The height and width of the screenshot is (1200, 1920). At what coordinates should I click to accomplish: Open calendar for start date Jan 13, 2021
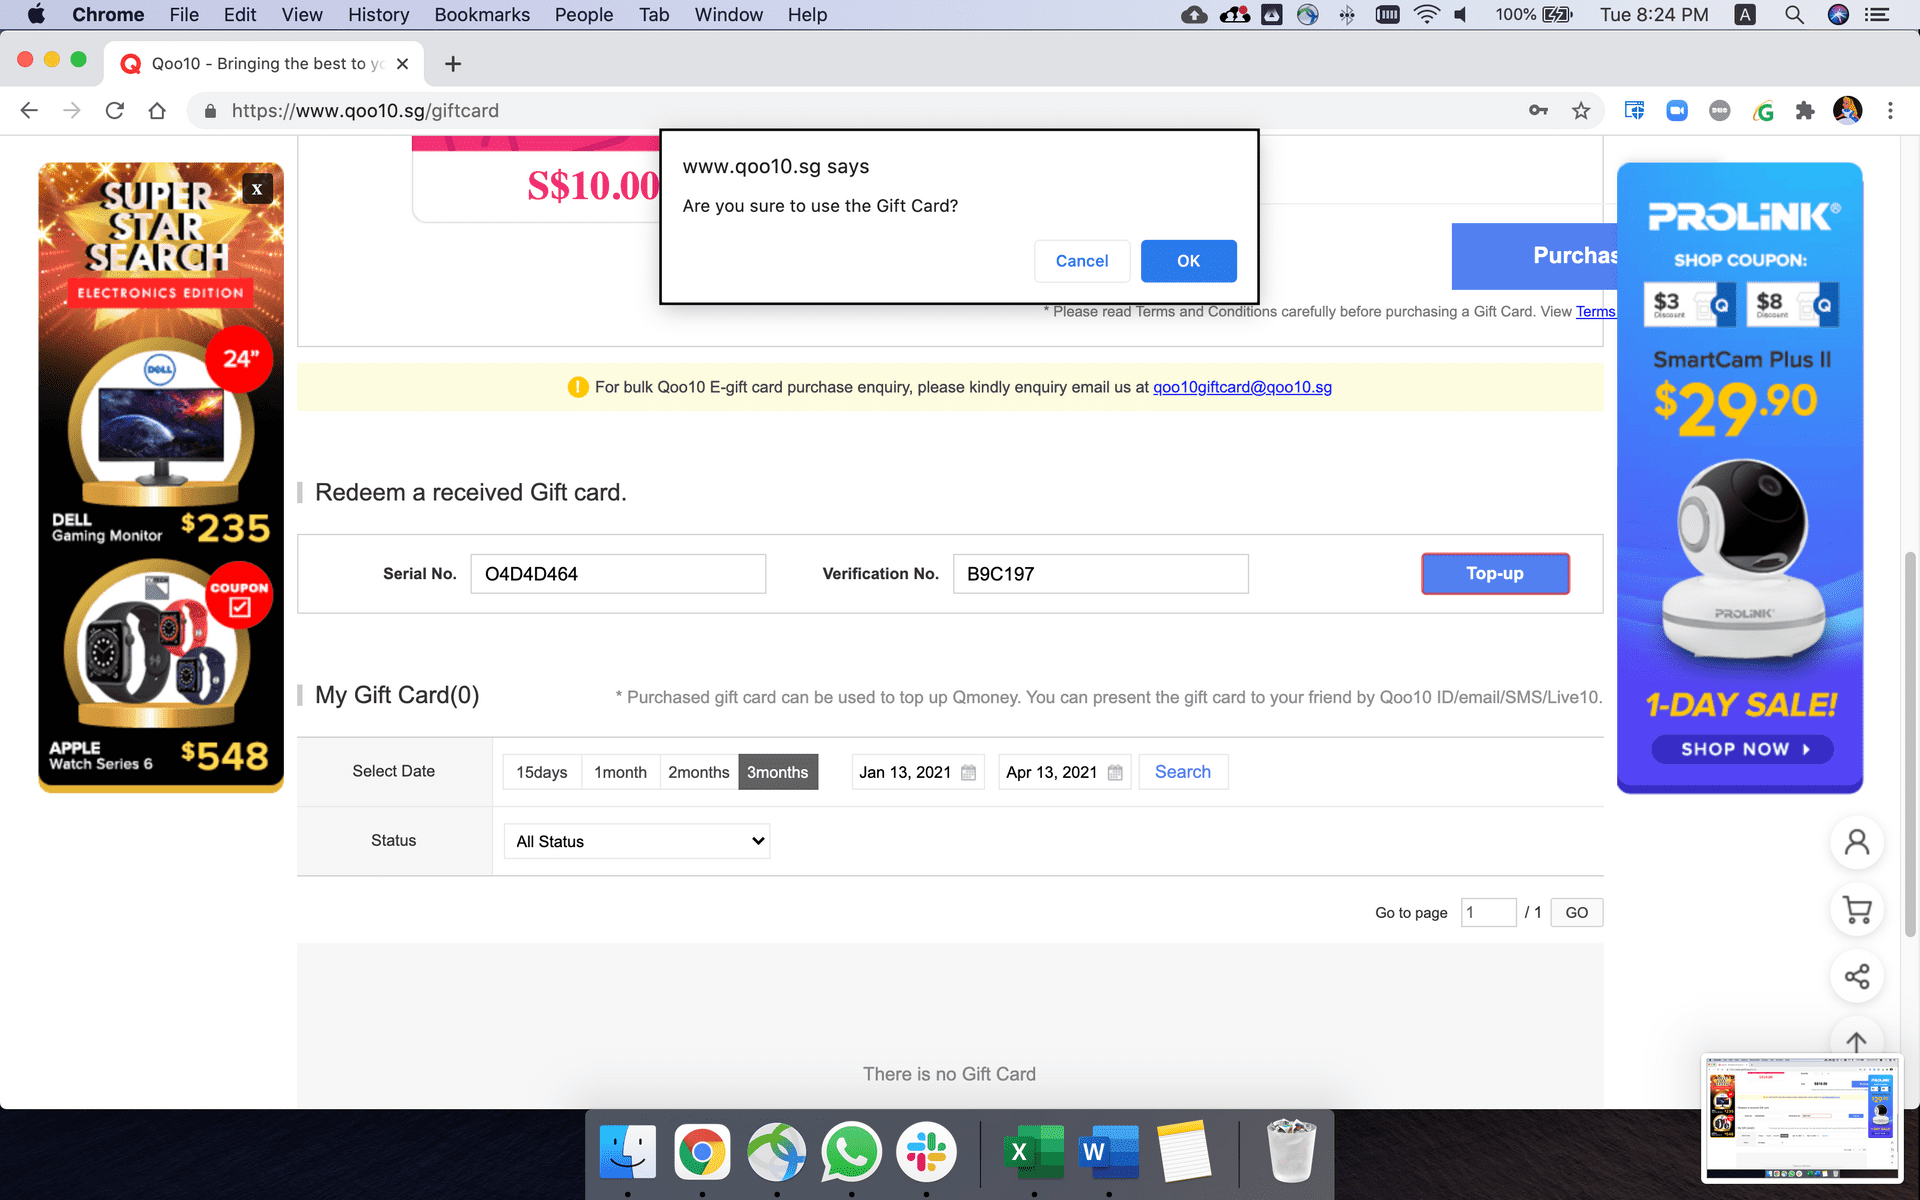tap(968, 773)
